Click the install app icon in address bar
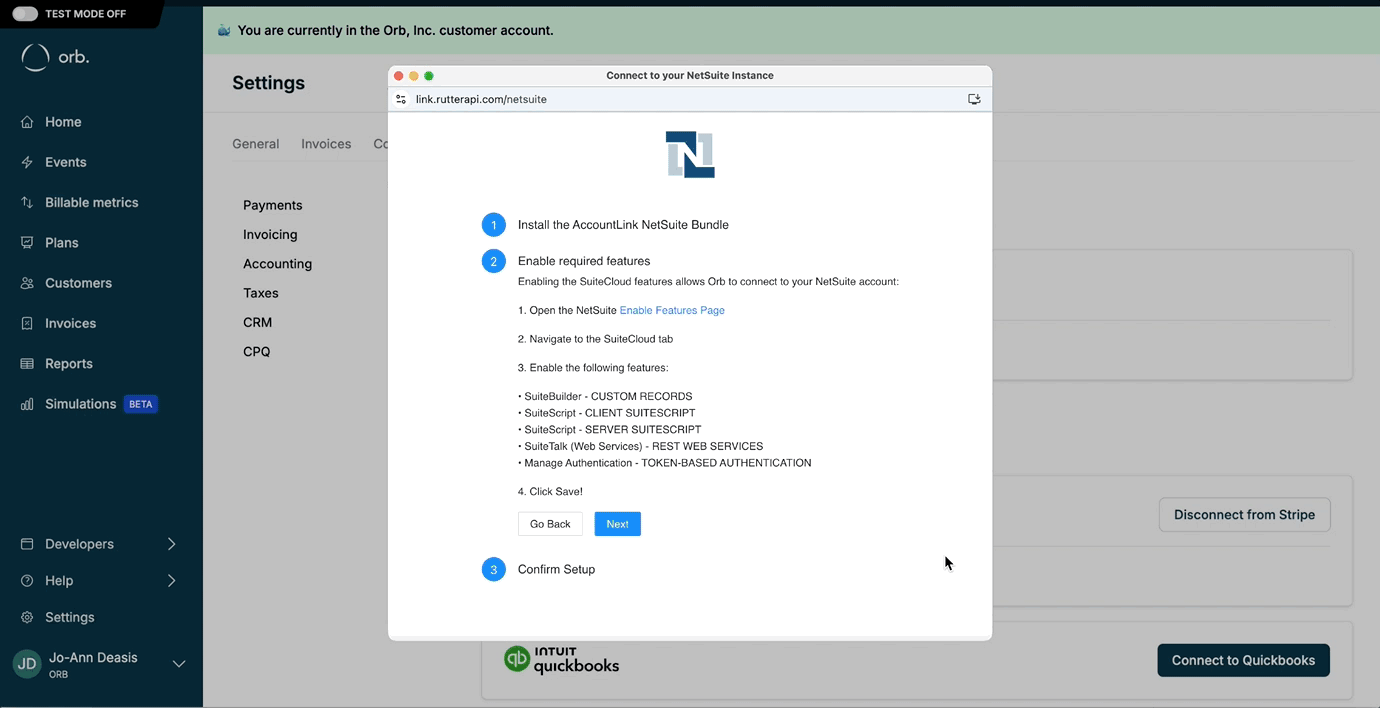 coord(974,99)
